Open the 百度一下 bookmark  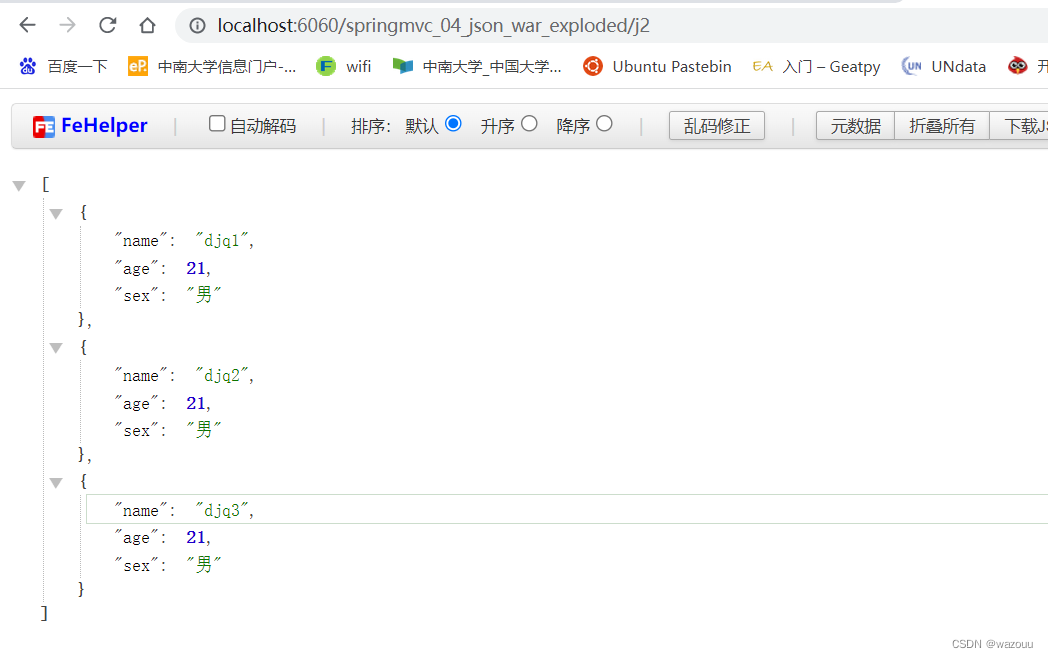click(x=63, y=66)
